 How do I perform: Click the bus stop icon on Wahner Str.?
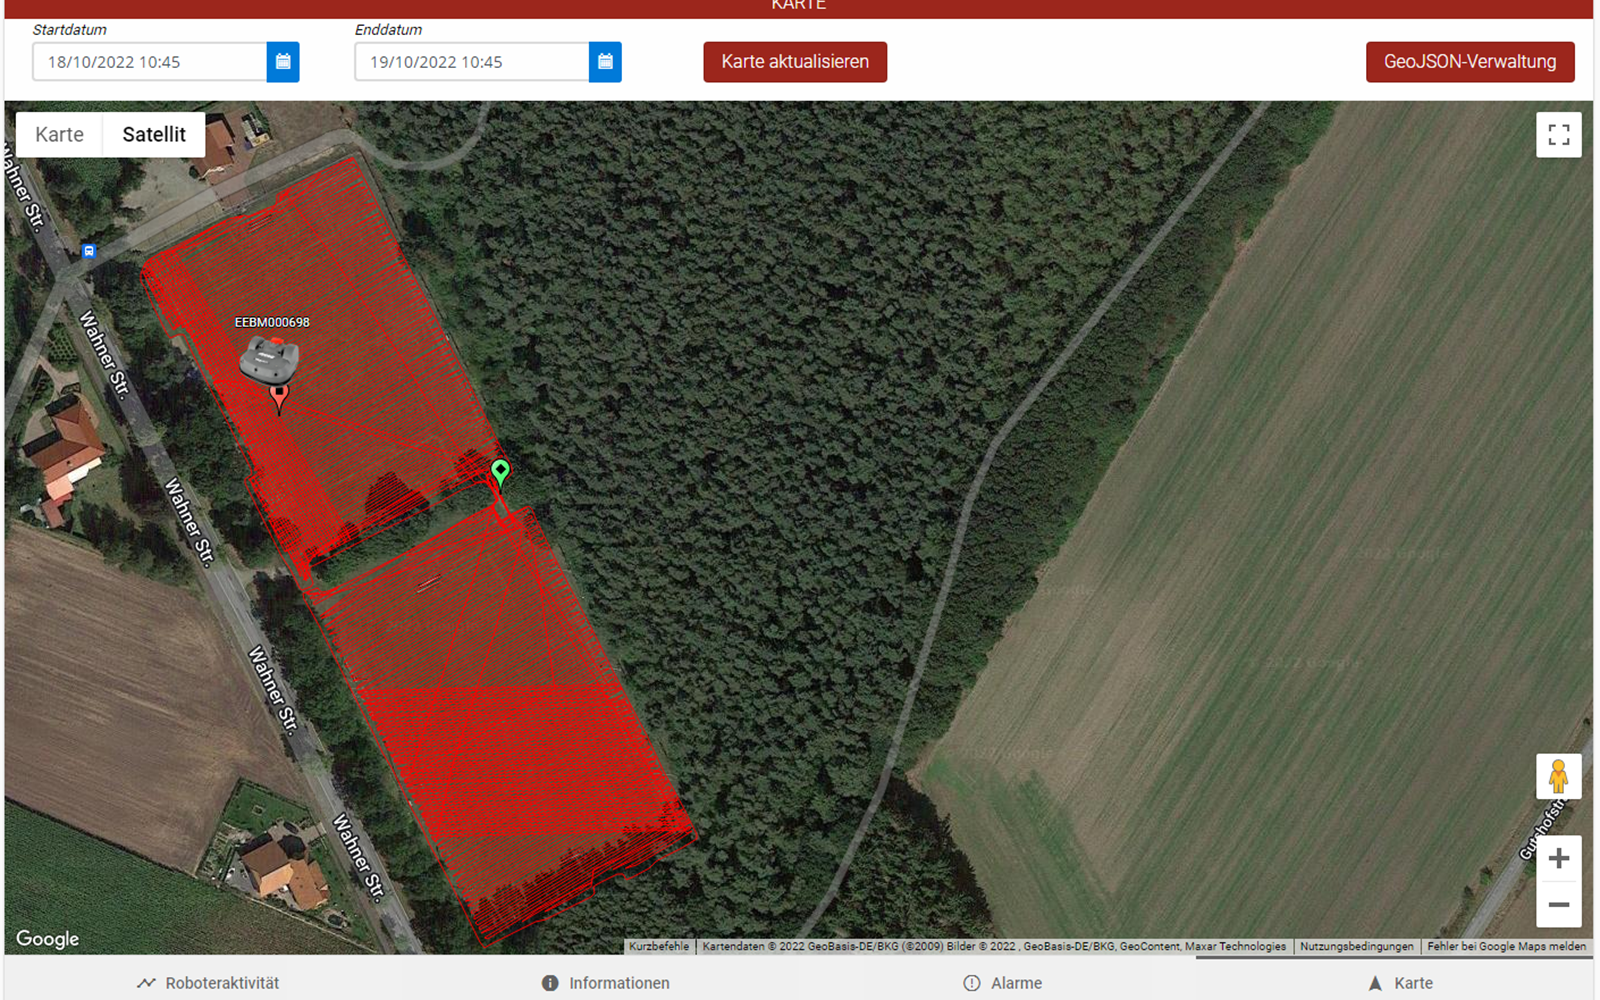point(89,251)
